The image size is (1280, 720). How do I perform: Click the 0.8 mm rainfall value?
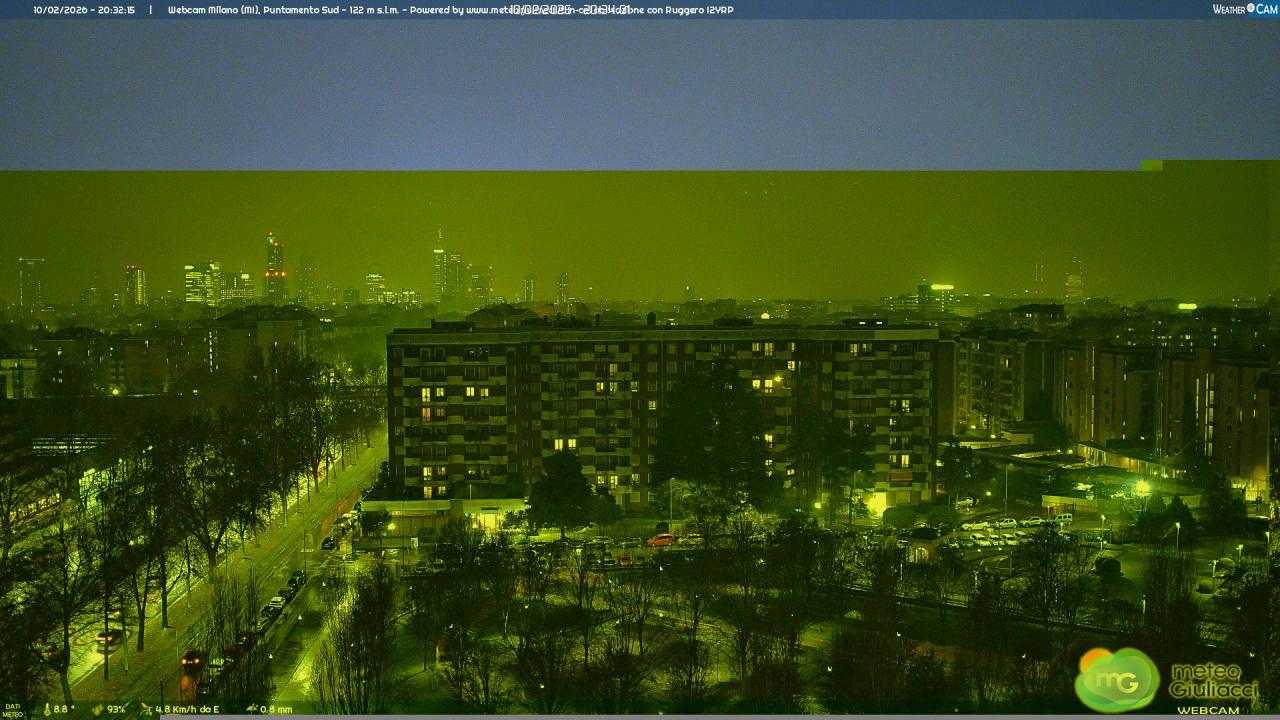(276, 709)
